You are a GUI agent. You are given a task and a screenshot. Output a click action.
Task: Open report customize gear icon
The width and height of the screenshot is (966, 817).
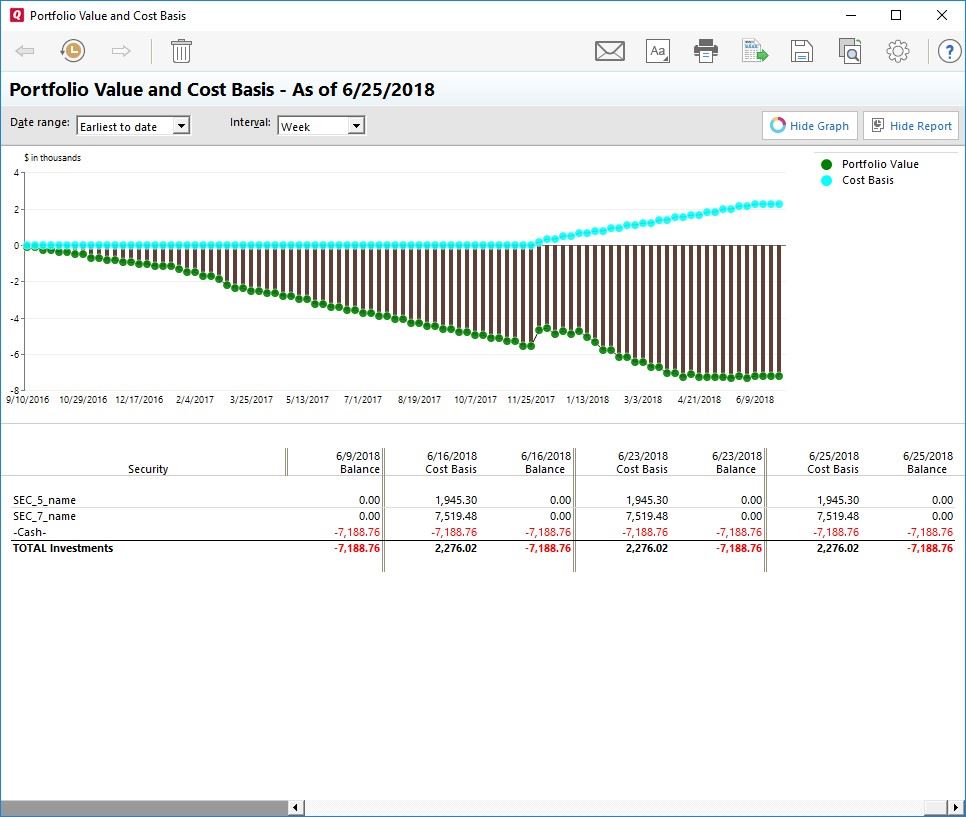[897, 51]
